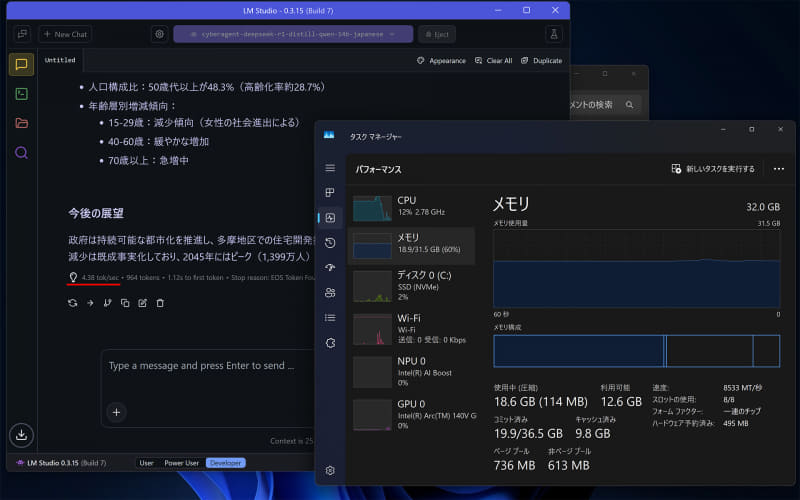Open Task Manager settings gear
Screen dimensions: 800x500
pyautogui.click(x=330, y=470)
